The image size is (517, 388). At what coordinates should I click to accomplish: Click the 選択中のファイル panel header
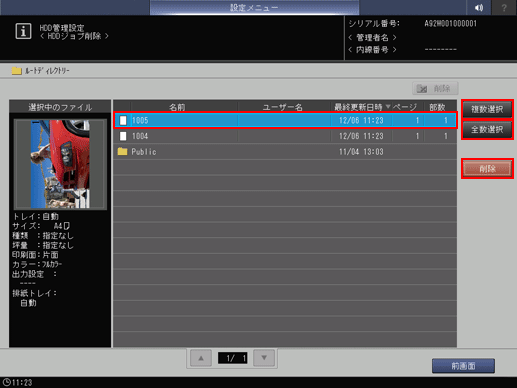click(60, 107)
